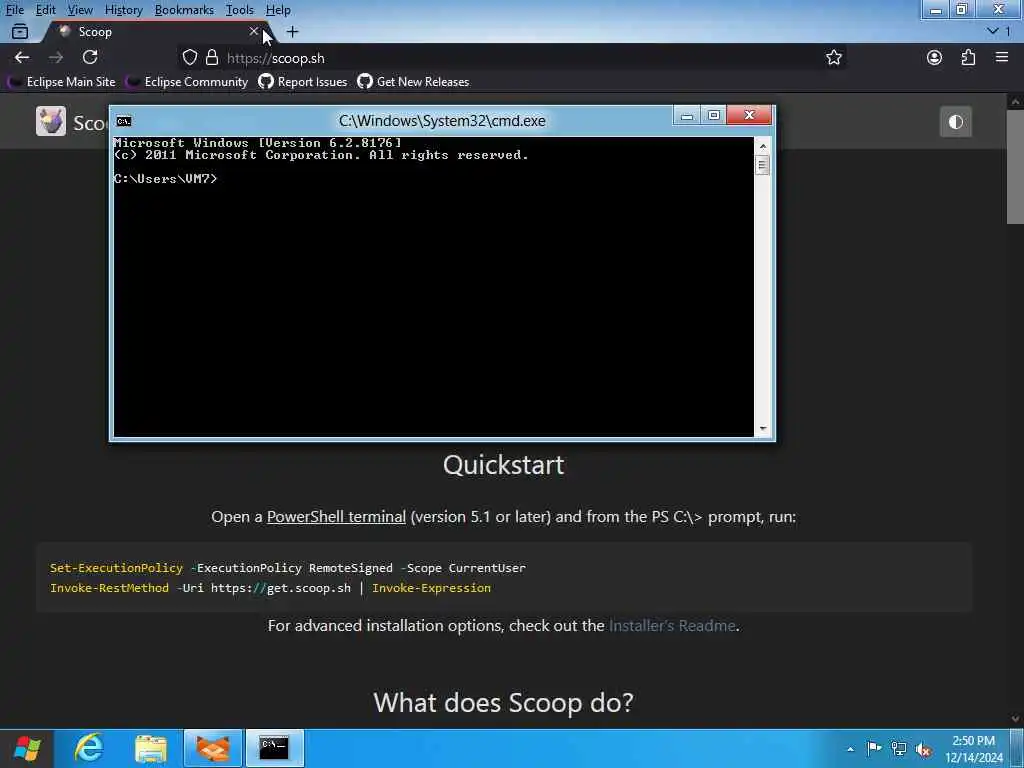Click cmd window scroll down arrow

[x=762, y=429]
